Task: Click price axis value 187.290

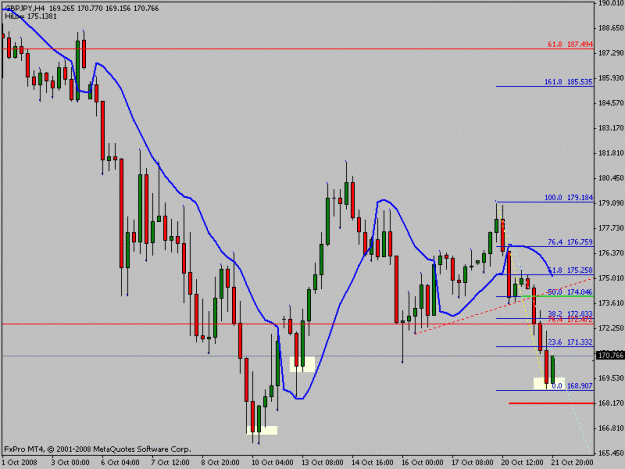Action: click(611, 53)
